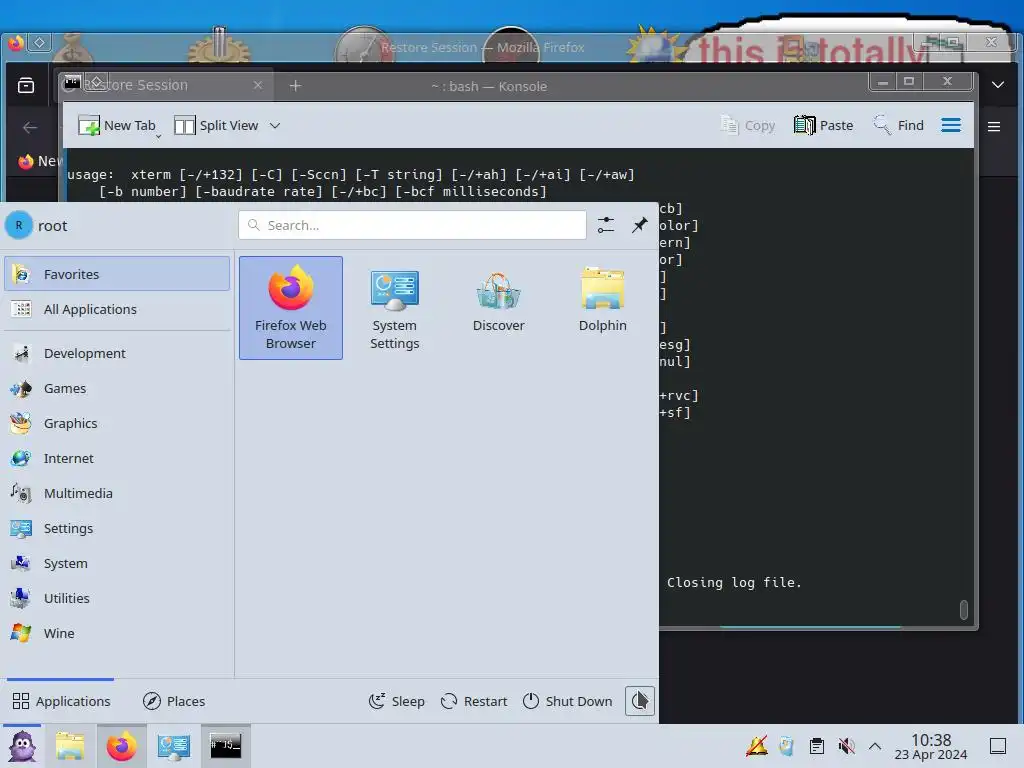Image resolution: width=1024 pixels, height=768 pixels.
Task: Show more session options button
Action: tap(639, 701)
